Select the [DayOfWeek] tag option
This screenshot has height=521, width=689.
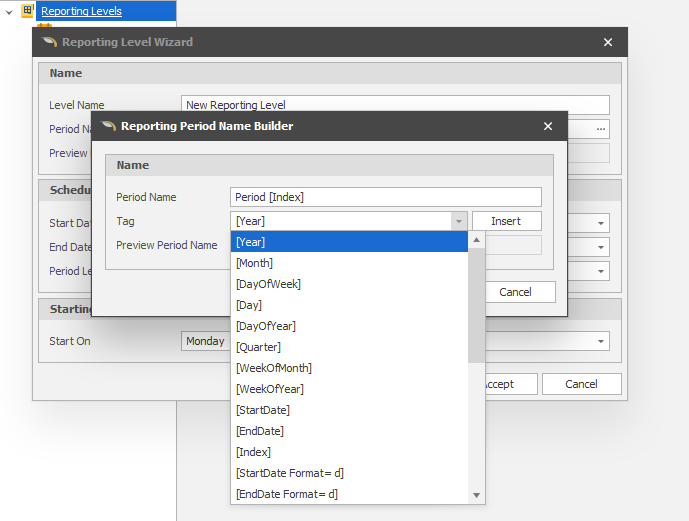click(268, 284)
